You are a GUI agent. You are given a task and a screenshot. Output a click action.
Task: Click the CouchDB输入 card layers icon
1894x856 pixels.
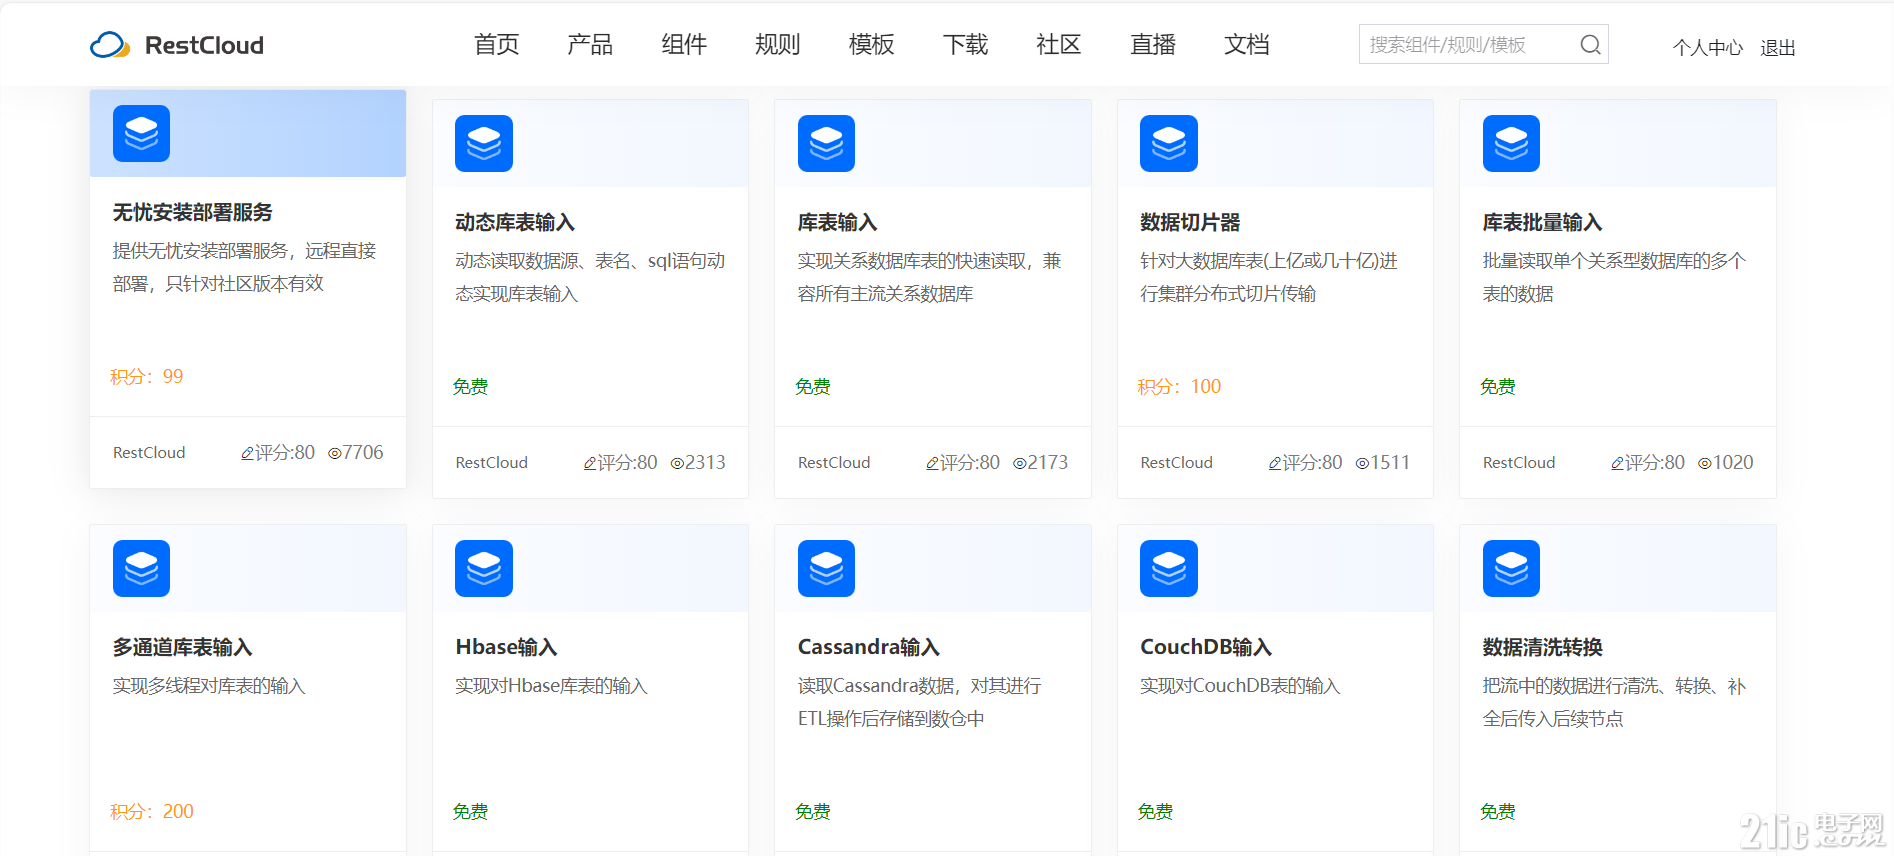[1169, 568]
